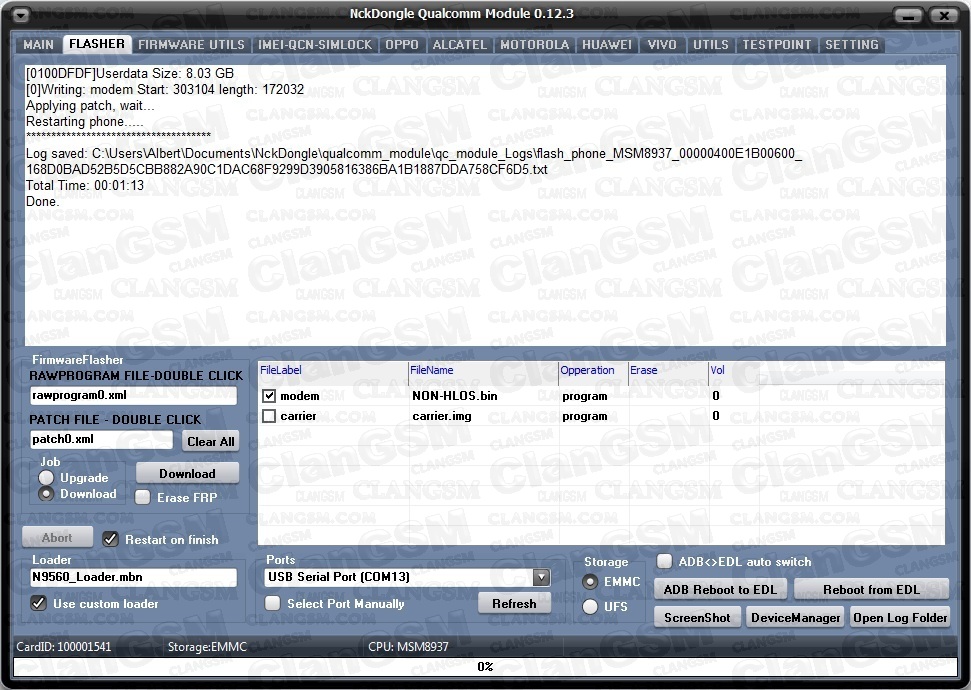Toggle Restart on finish checkbox
971x690 pixels.
[110, 539]
